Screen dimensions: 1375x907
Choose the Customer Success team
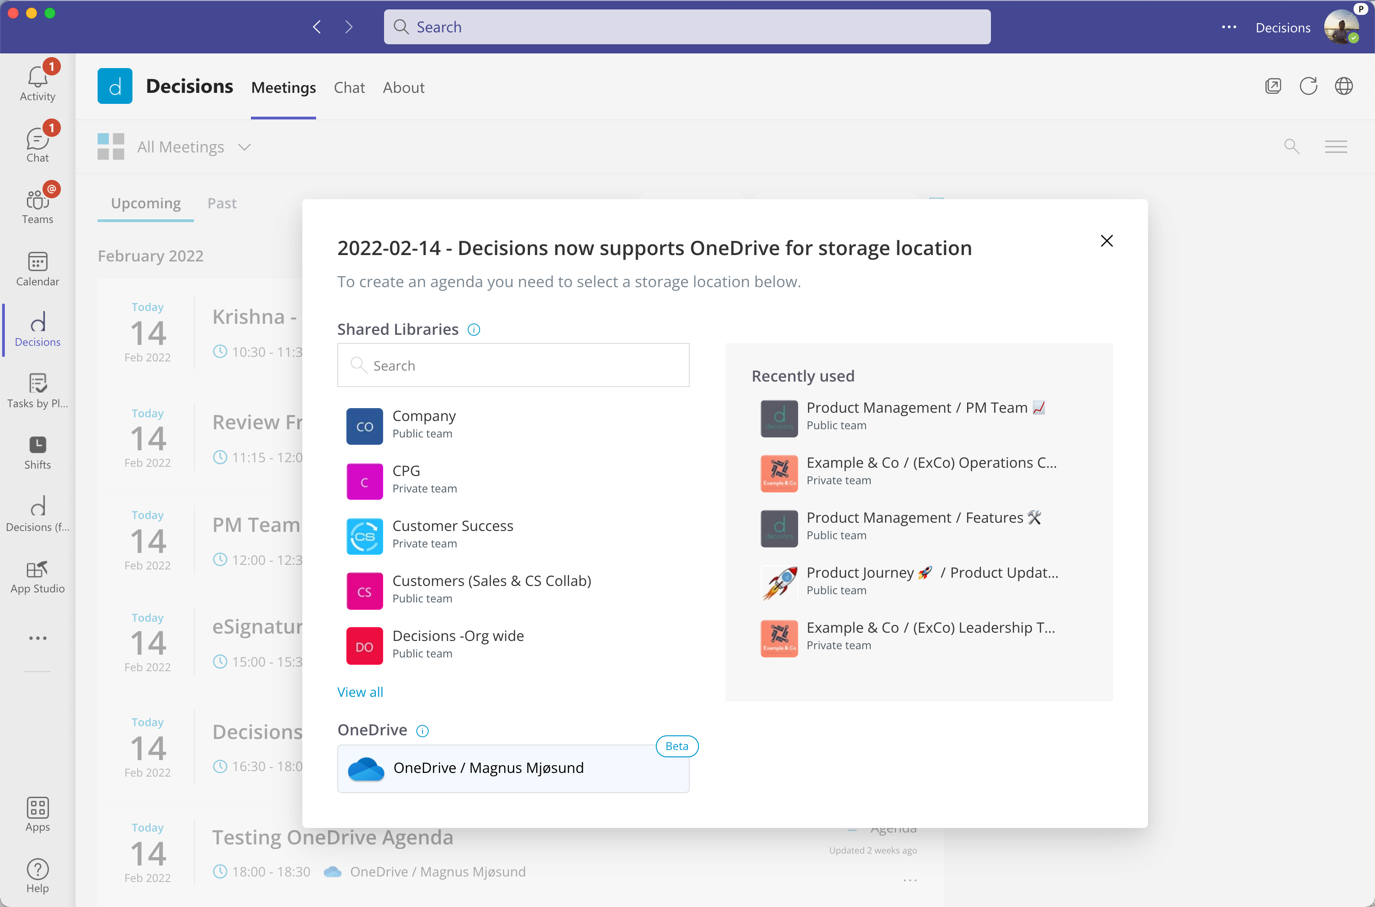(513, 535)
